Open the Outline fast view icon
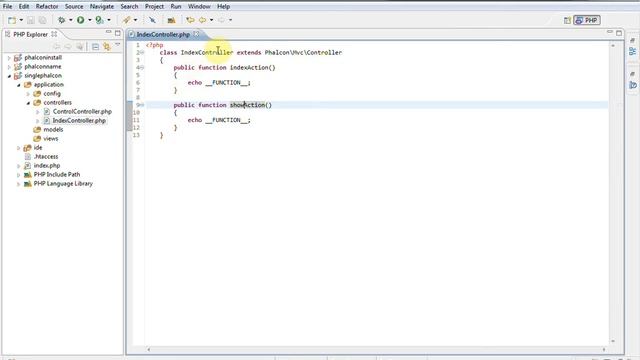 coord(632,51)
